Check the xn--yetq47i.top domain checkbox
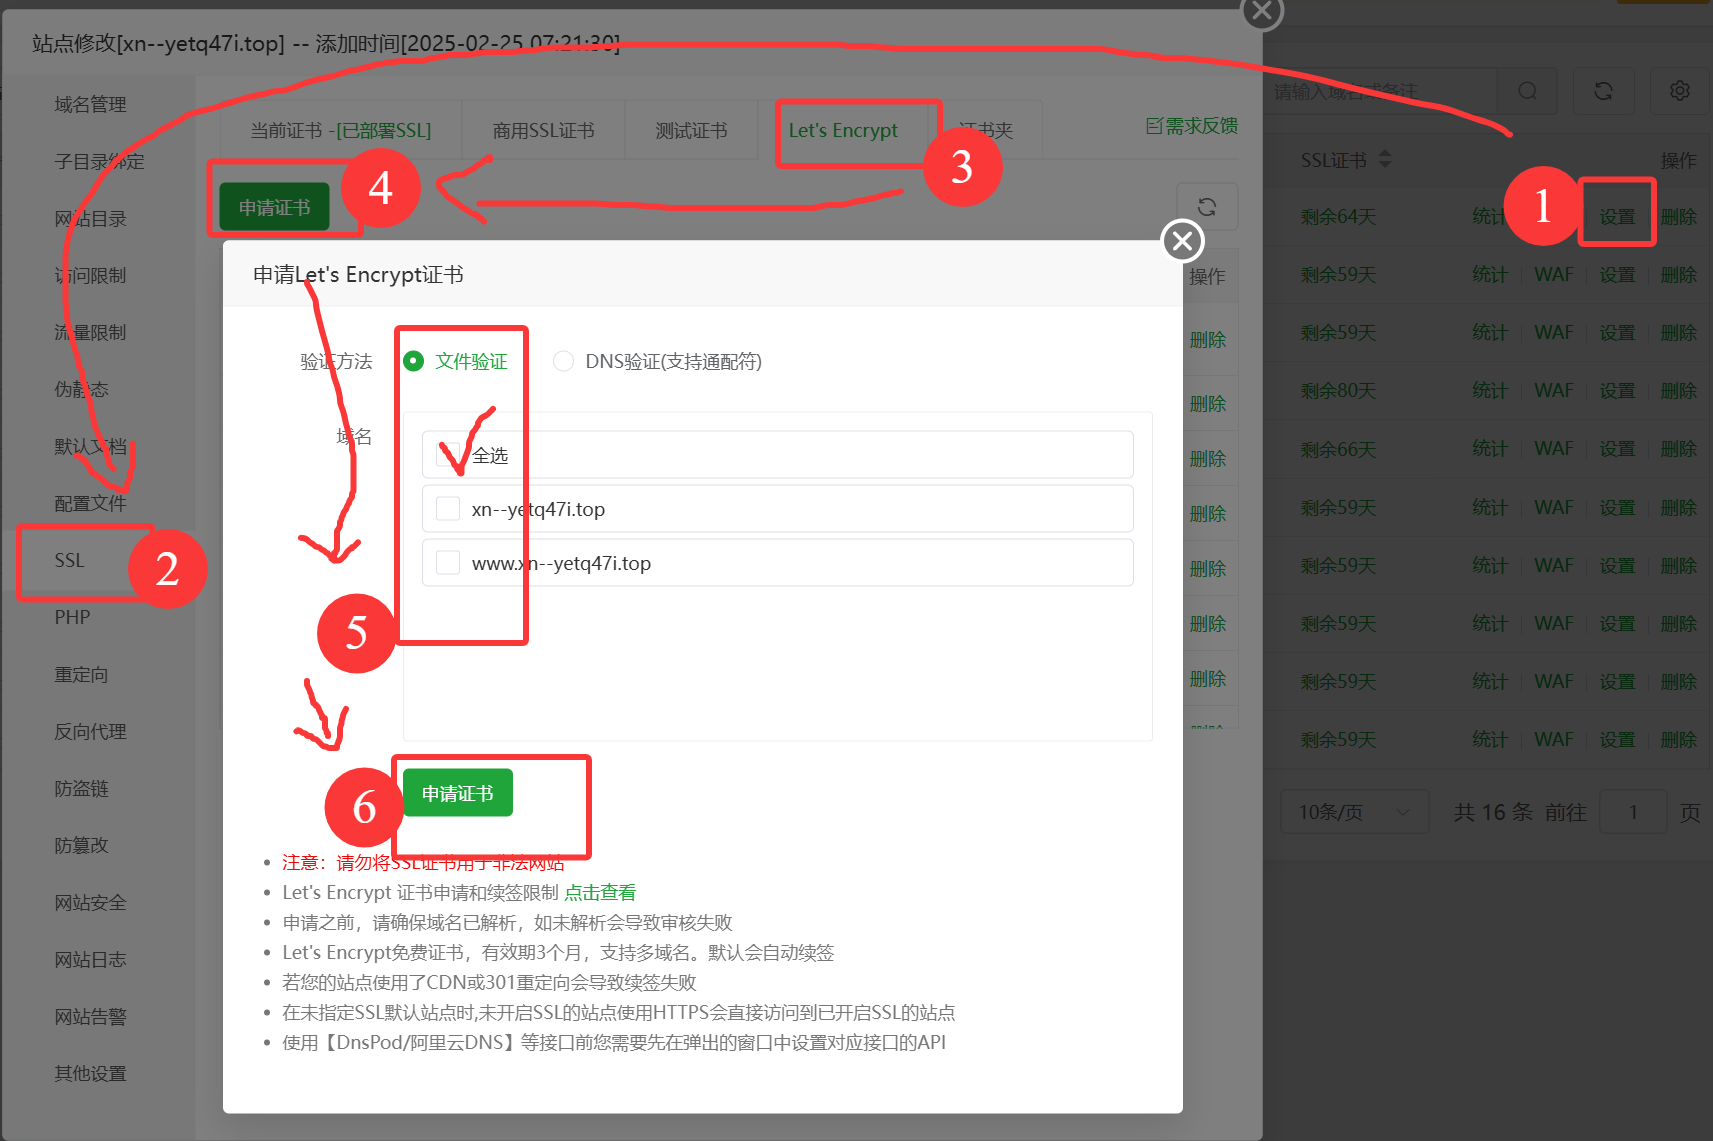The width and height of the screenshot is (1713, 1141). click(448, 509)
